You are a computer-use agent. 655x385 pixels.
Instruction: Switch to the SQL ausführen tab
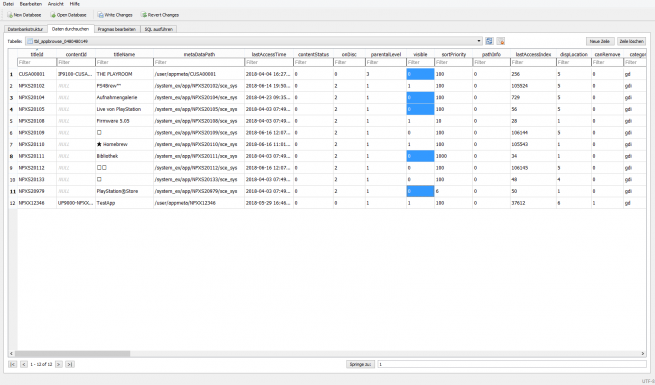click(158, 29)
